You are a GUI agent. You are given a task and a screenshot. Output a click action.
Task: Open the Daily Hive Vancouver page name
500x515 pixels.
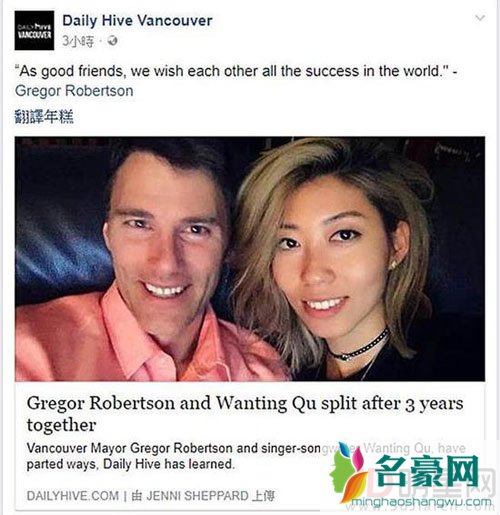click(x=137, y=21)
